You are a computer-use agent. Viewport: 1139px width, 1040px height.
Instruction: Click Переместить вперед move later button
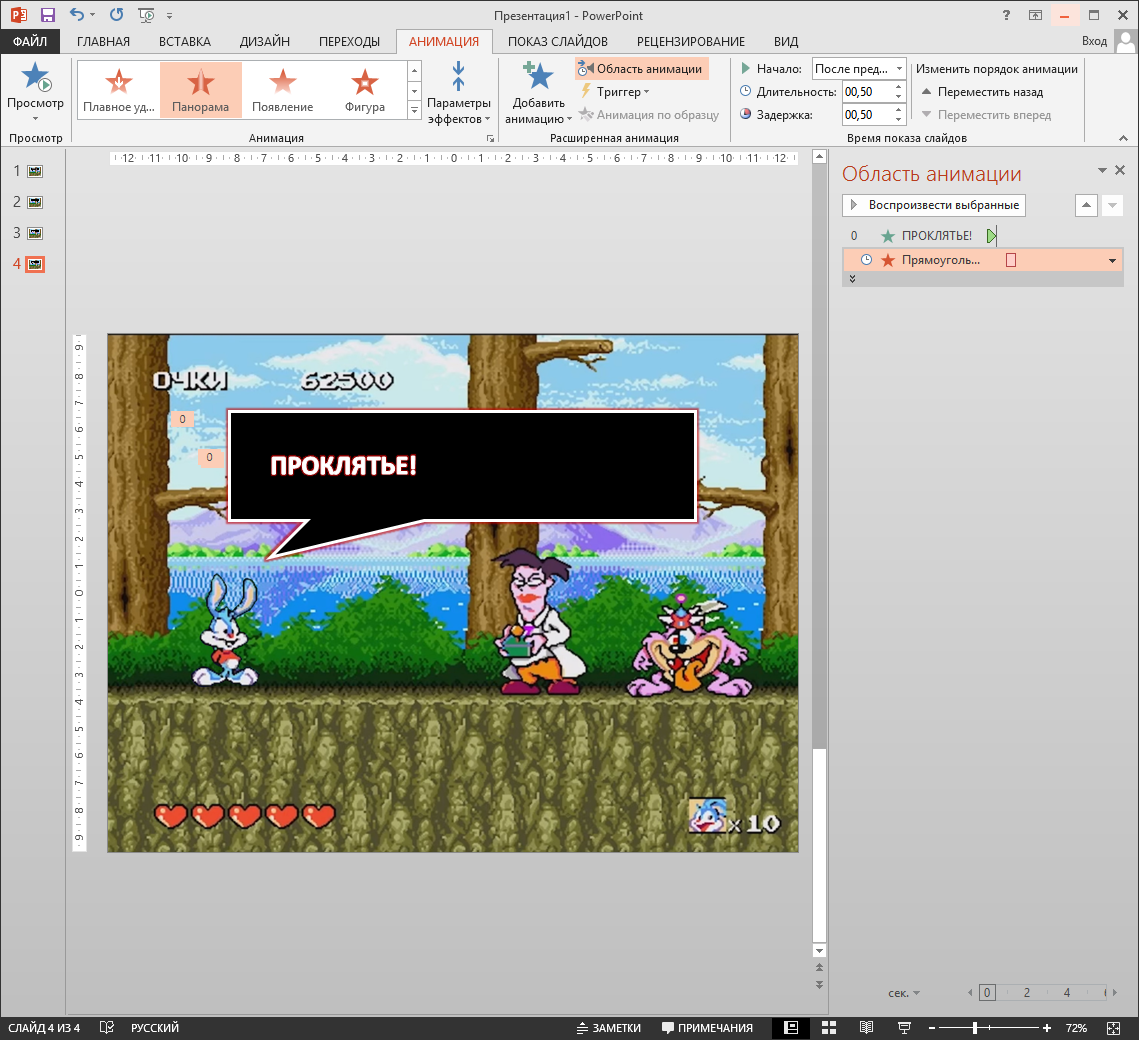(x=986, y=115)
